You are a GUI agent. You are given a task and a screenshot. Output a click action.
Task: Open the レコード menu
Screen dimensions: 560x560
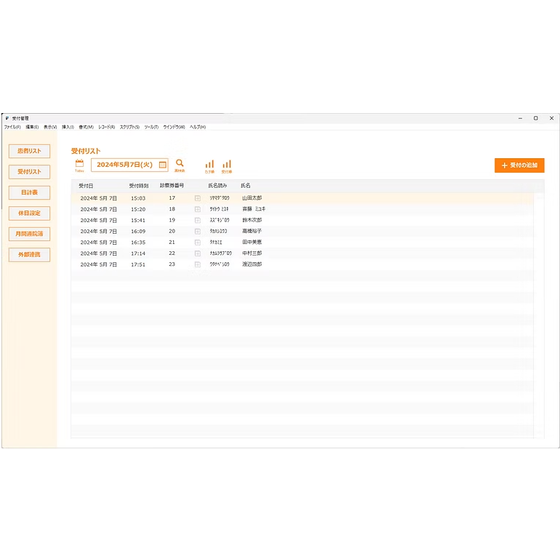coord(106,127)
